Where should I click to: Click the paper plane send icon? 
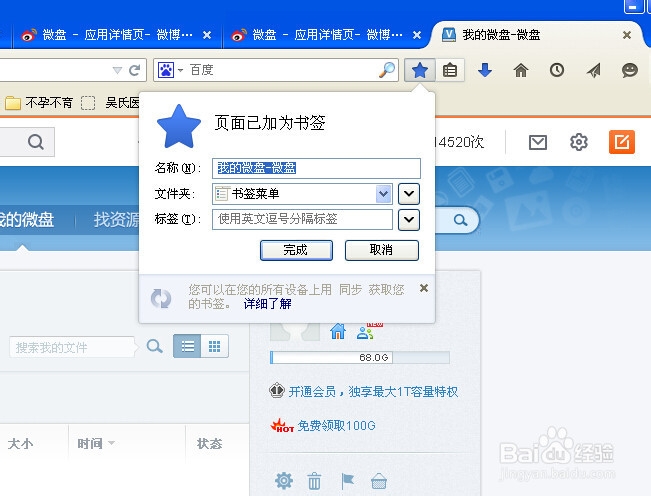point(594,70)
